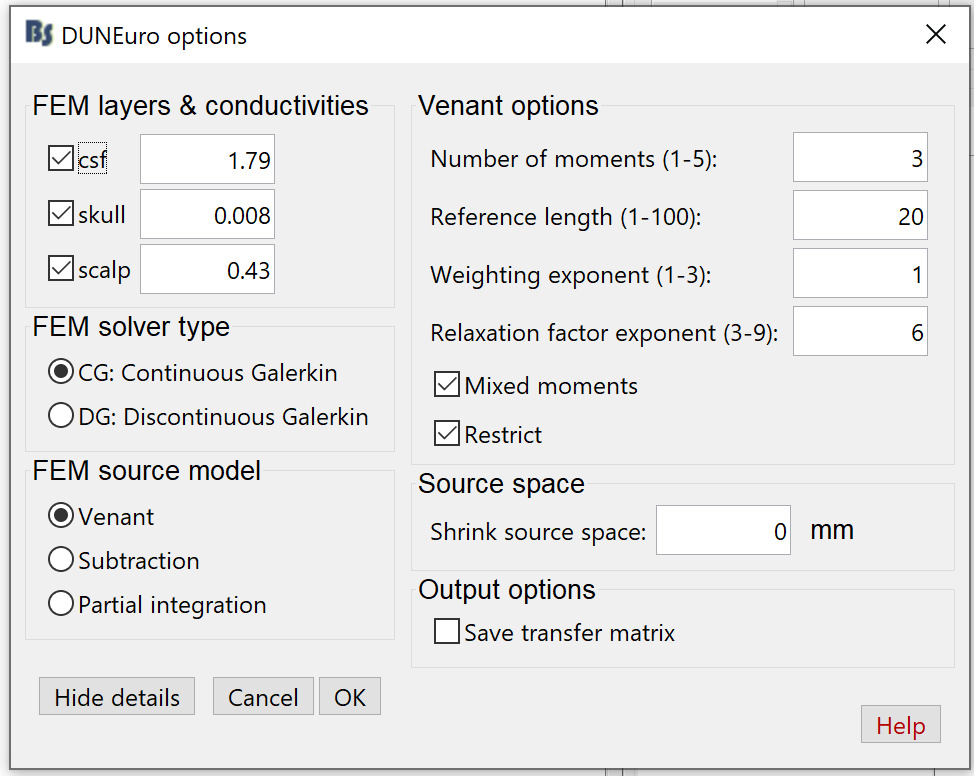The height and width of the screenshot is (776, 974).
Task: Disable the scalp layer checkbox
Action: tap(61, 269)
